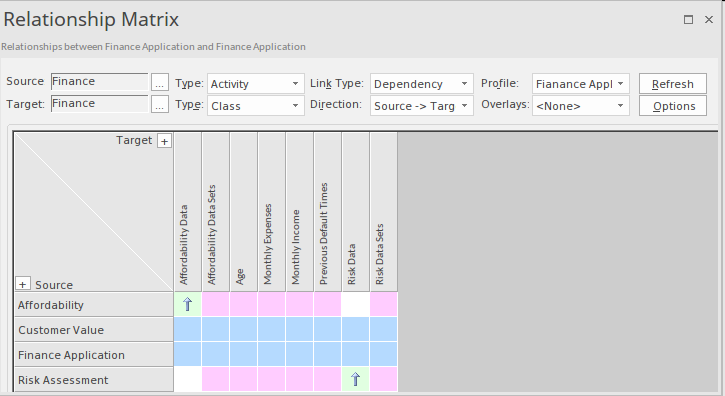
Task: Expand the Source plus icon in matrix corner
Action: point(23,284)
